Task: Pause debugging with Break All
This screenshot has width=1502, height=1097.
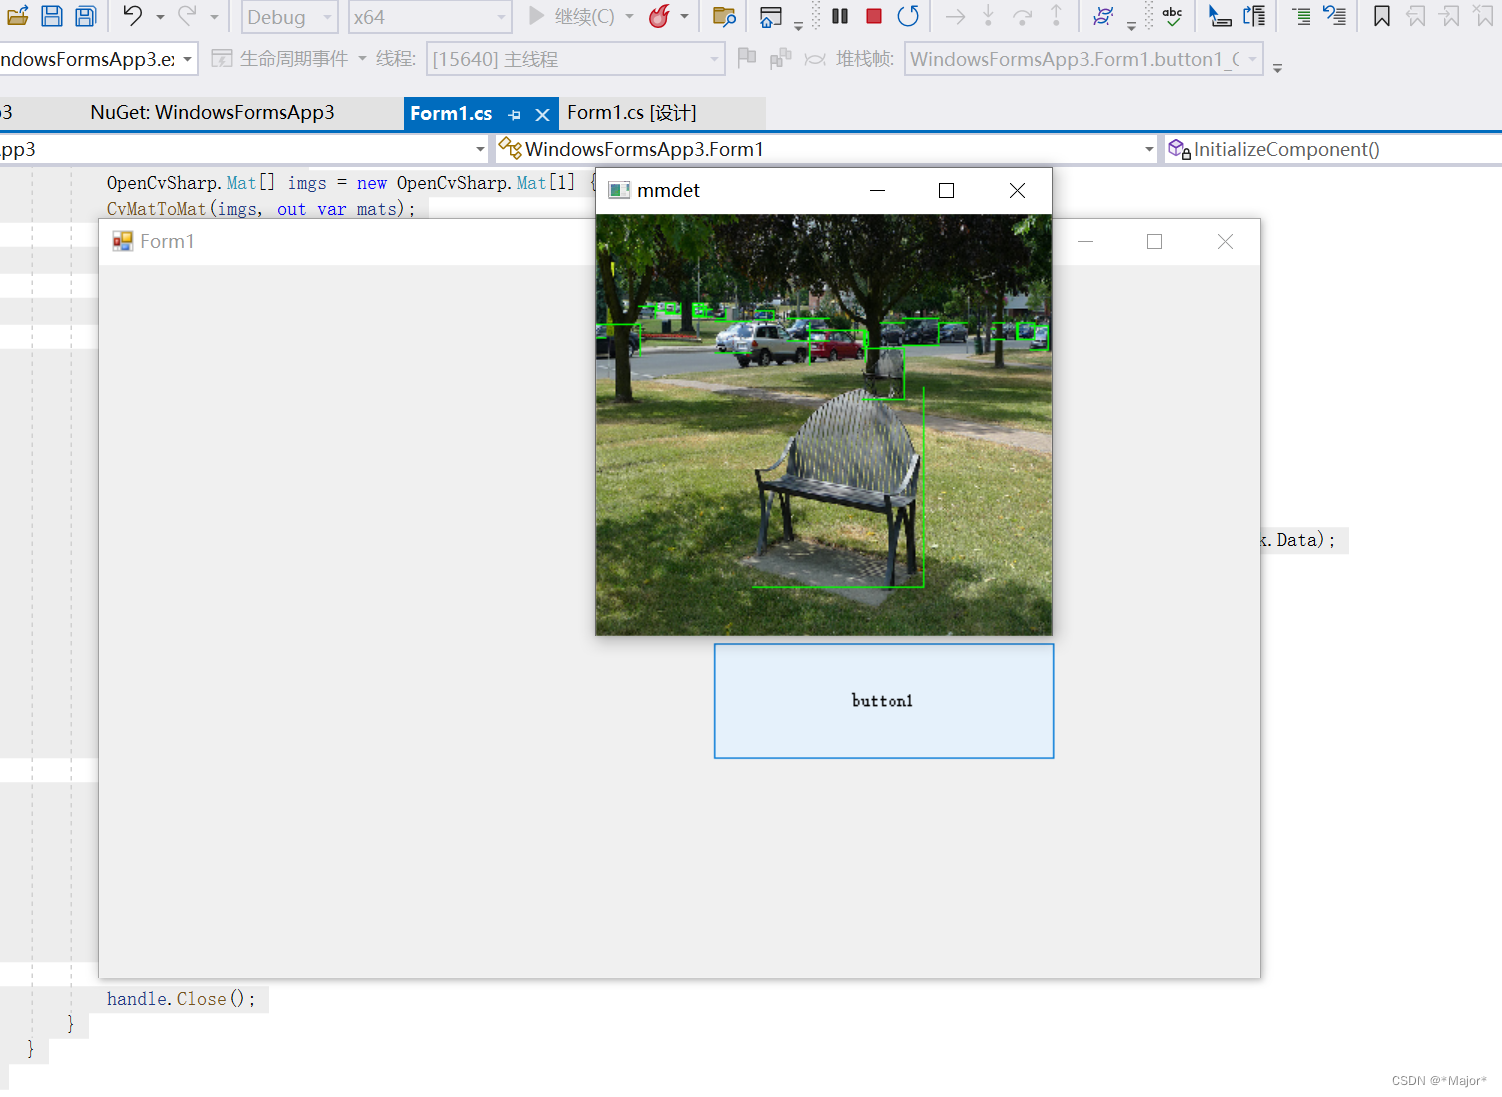Action: (x=839, y=16)
